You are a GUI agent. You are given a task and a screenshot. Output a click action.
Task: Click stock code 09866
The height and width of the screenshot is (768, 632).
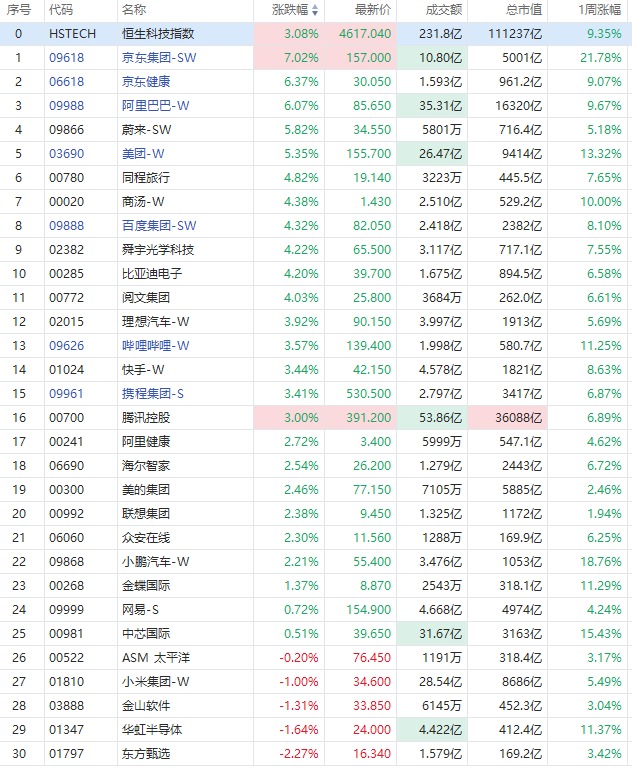[67, 130]
